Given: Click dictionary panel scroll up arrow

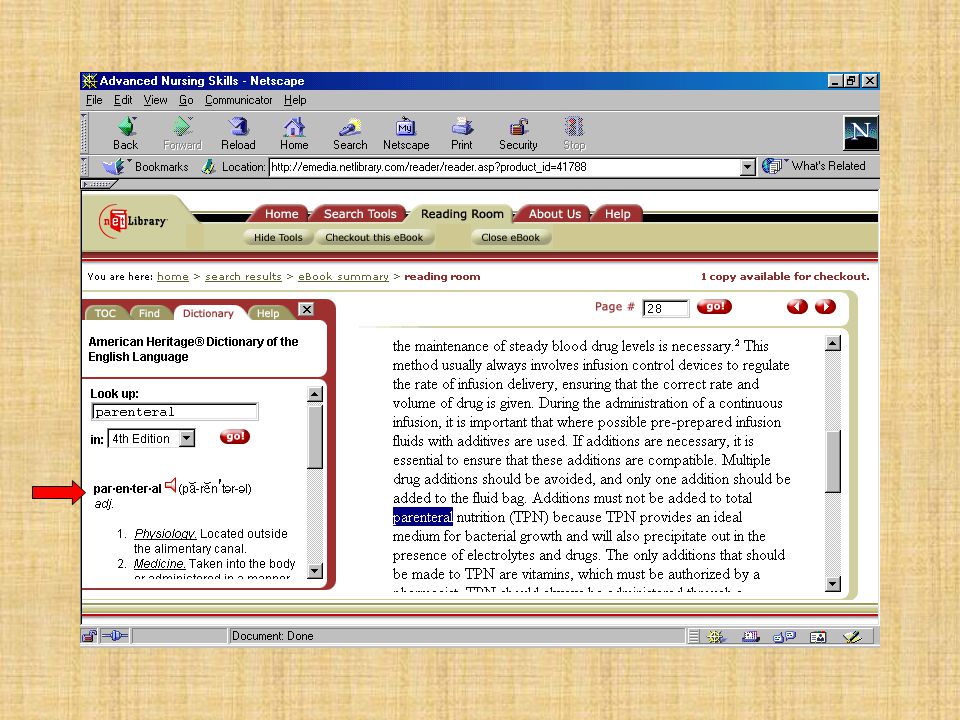Looking at the screenshot, I should (x=315, y=394).
